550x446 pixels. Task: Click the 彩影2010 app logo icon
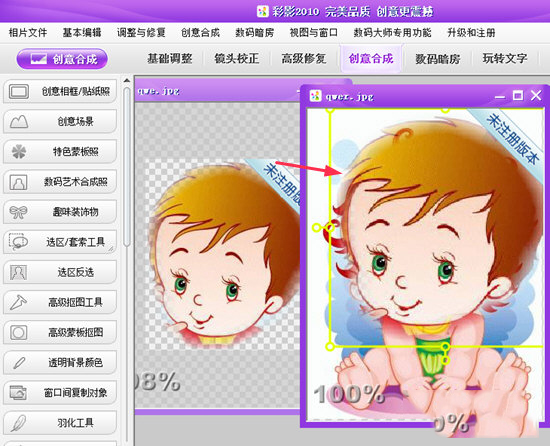click(x=262, y=11)
